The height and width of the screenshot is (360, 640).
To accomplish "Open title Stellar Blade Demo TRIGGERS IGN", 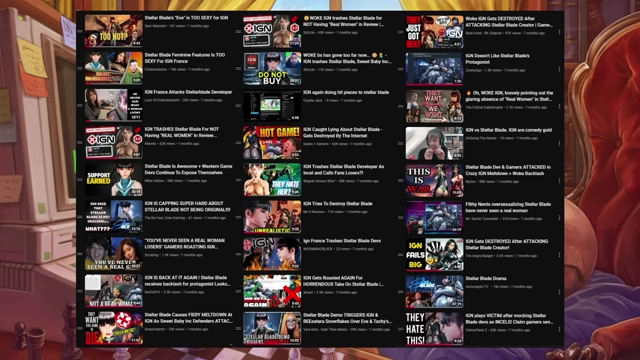I will 347,318.
